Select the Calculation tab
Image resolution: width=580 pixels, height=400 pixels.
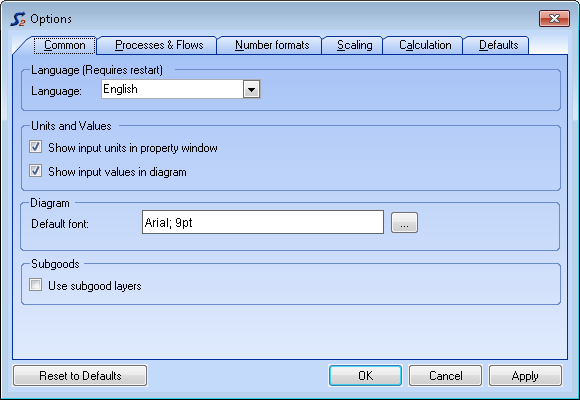425,45
